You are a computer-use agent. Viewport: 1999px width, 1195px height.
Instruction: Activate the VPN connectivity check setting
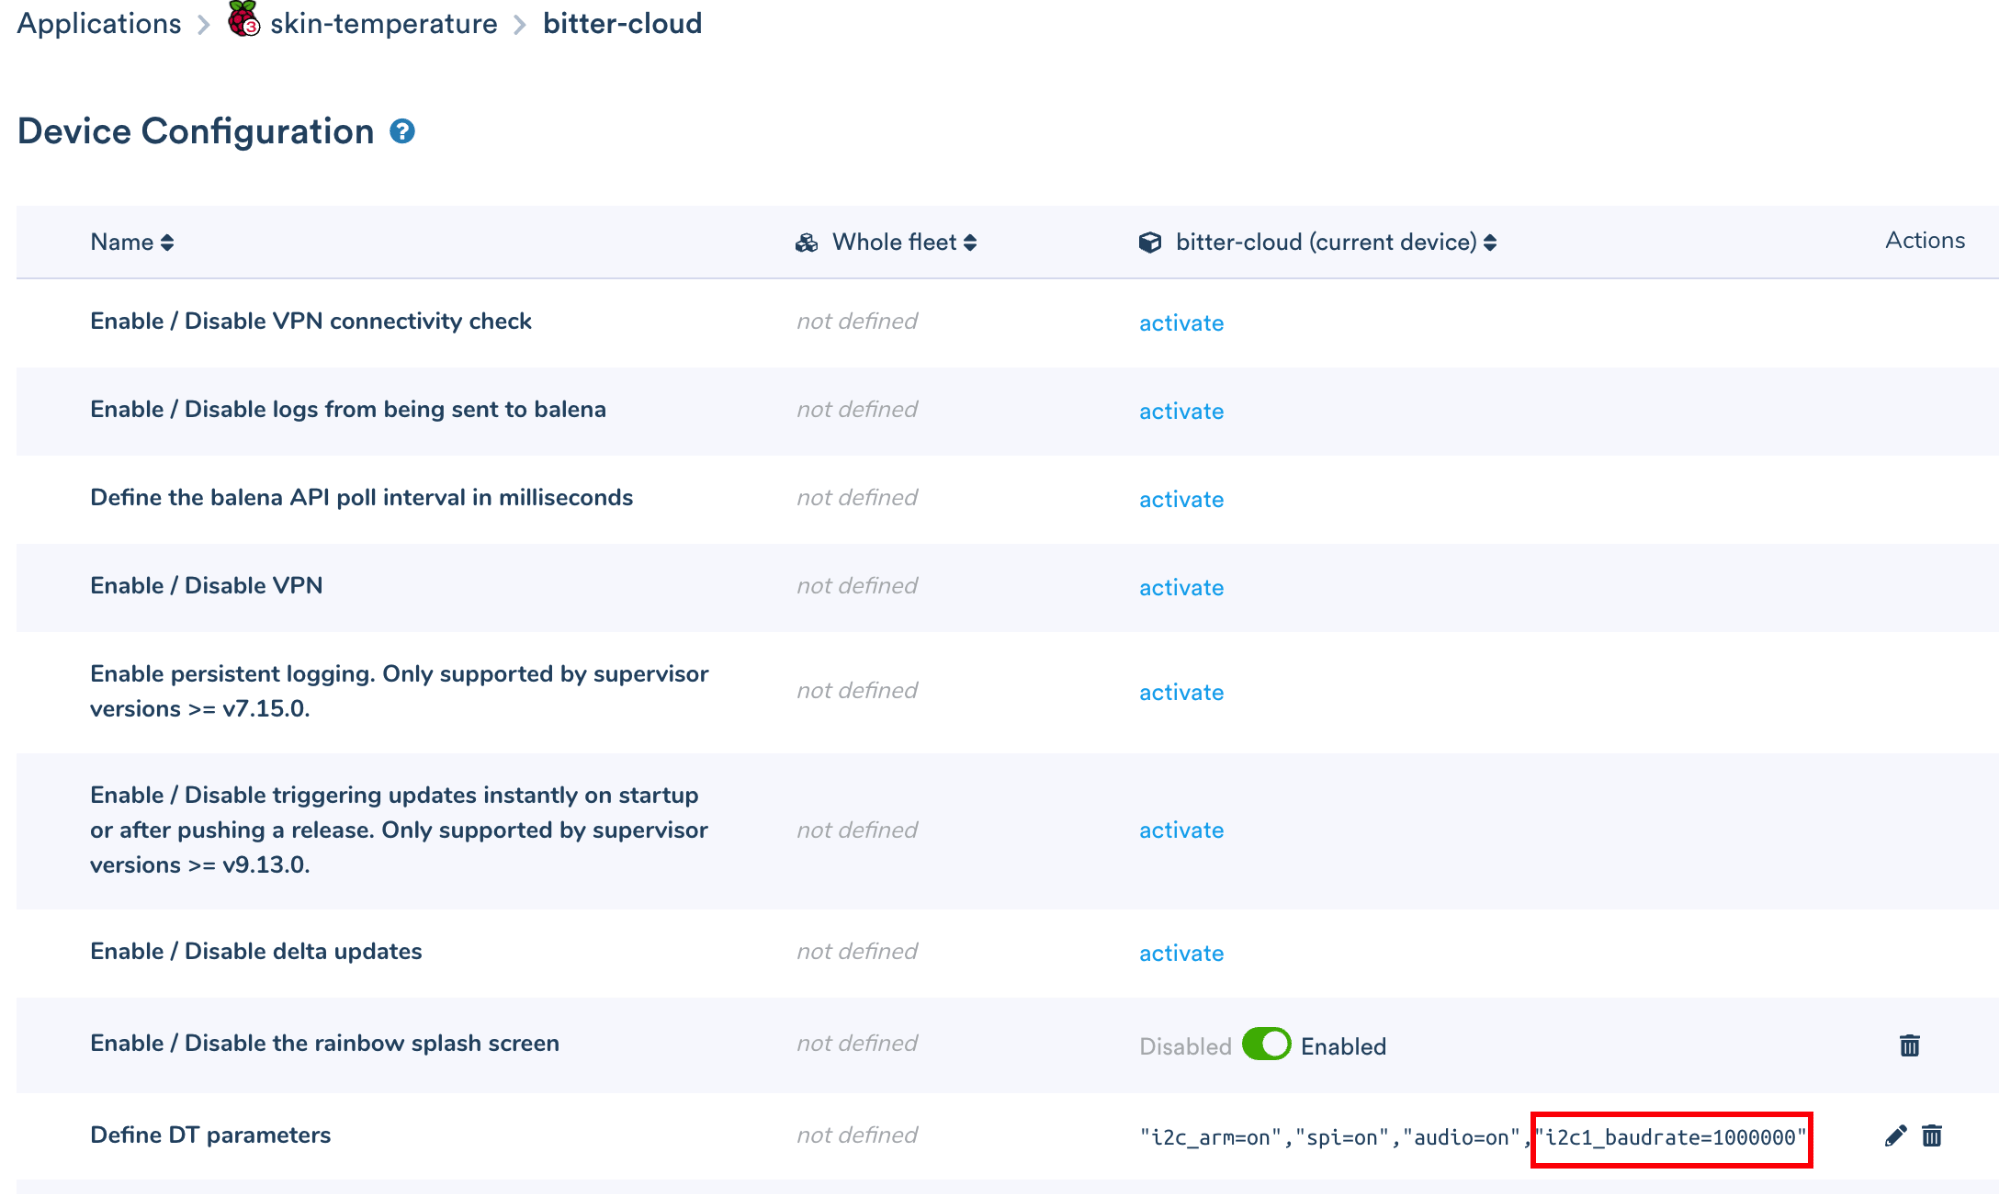coord(1181,323)
